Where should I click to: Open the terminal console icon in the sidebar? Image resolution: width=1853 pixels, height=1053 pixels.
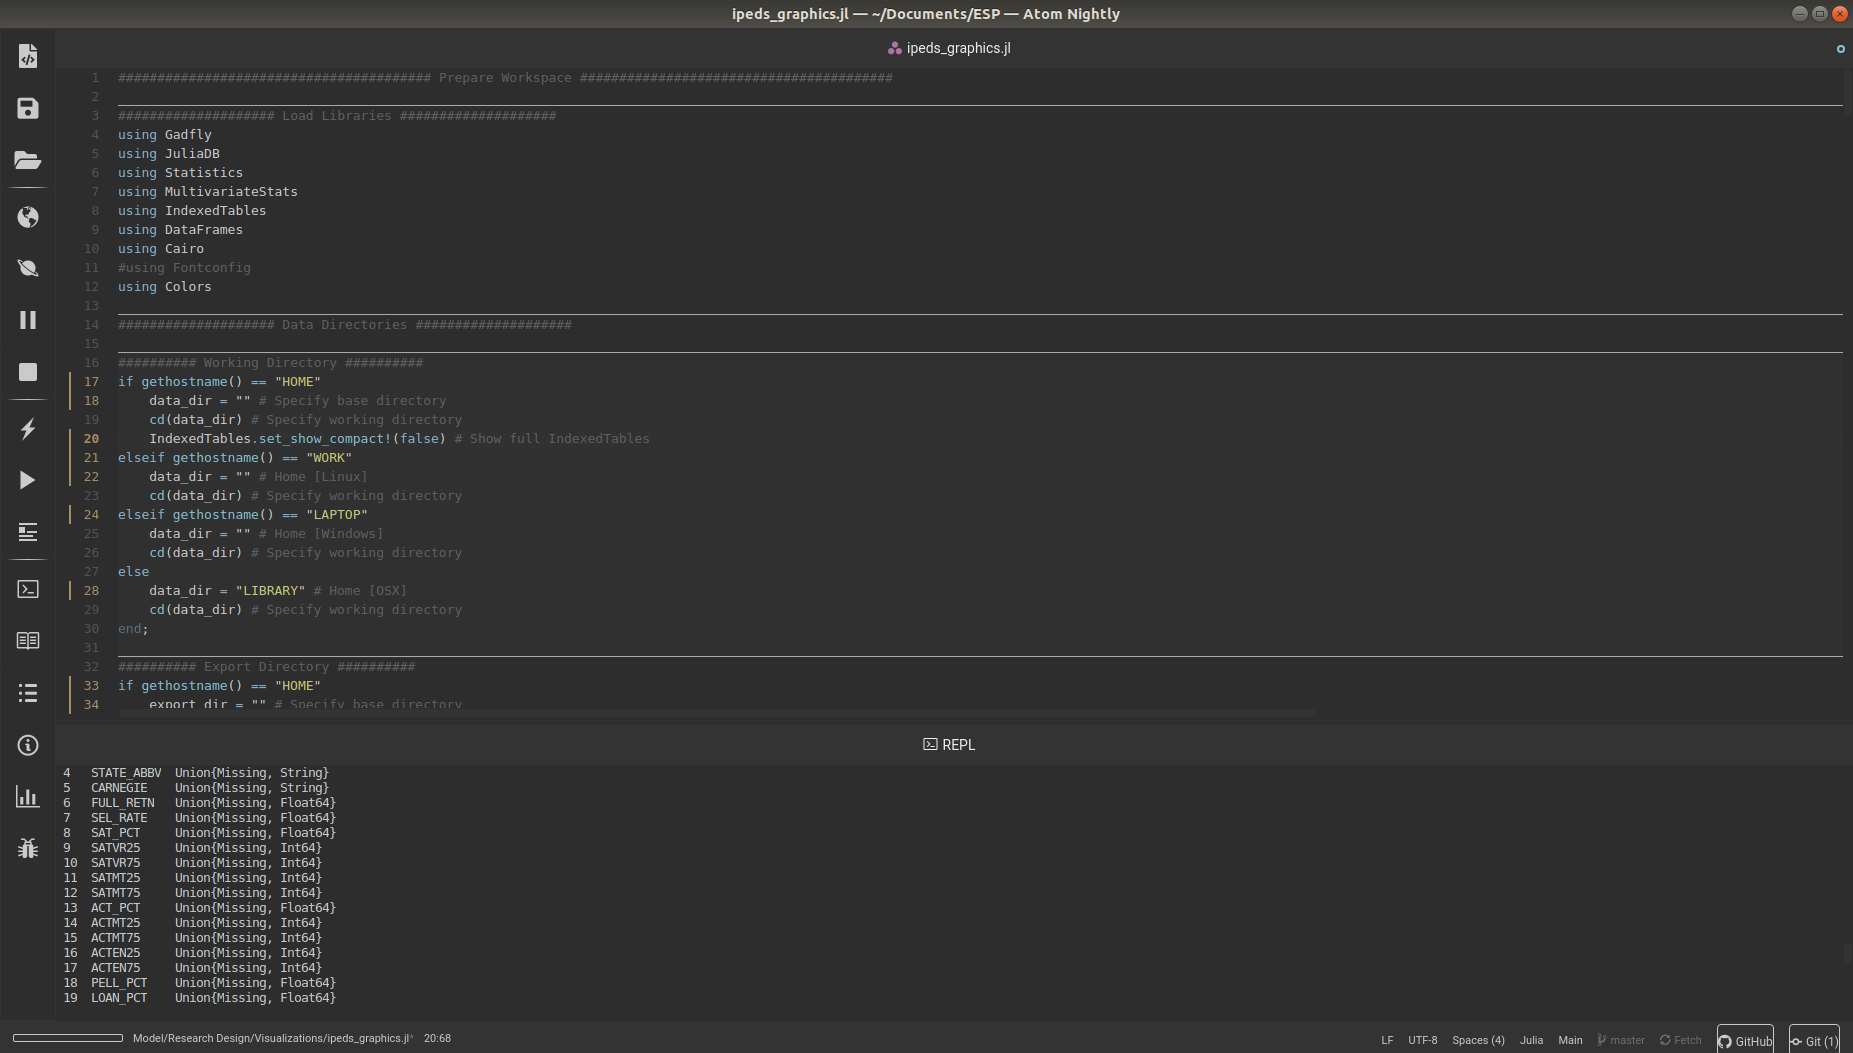tap(27, 589)
